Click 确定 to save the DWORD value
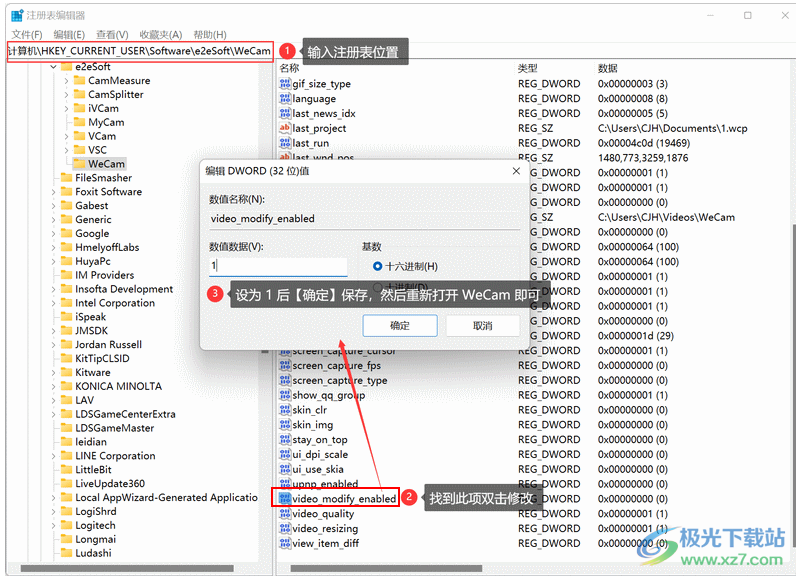Screen dimensions: 796x576 400,325
